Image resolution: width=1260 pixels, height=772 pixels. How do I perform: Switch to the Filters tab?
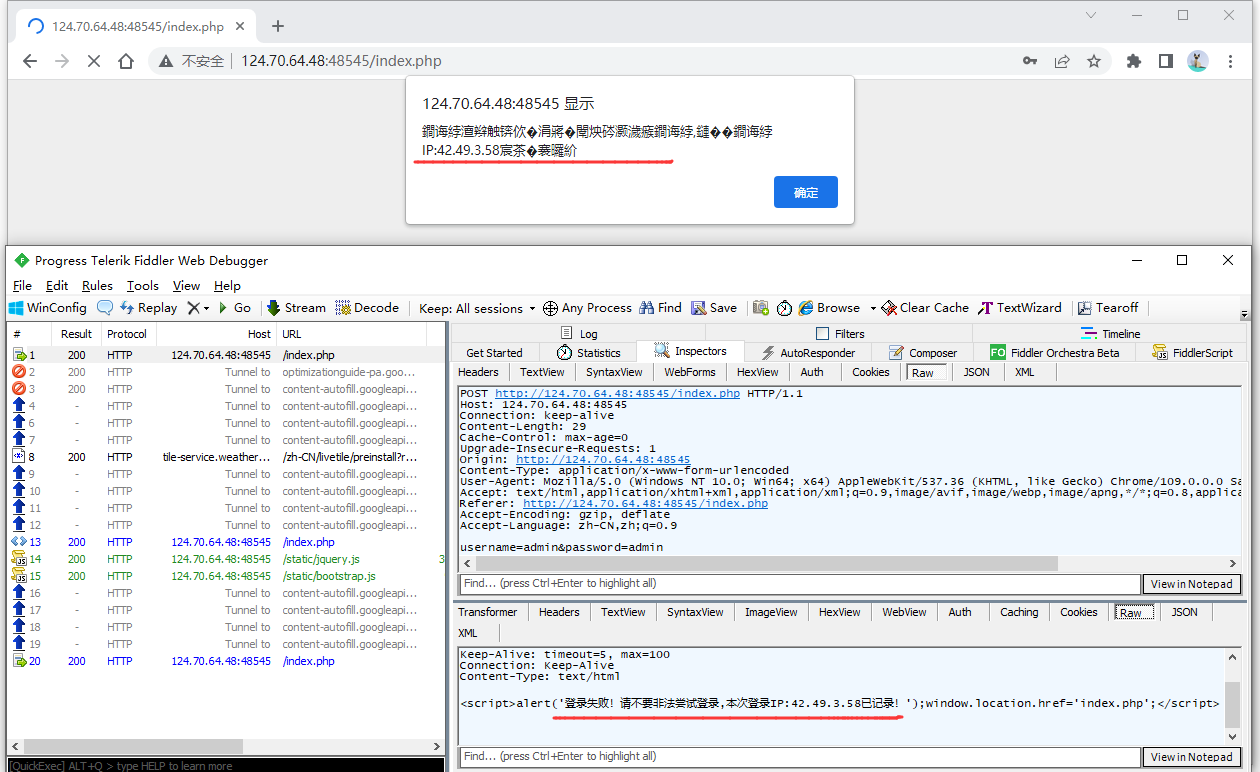point(840,333)
